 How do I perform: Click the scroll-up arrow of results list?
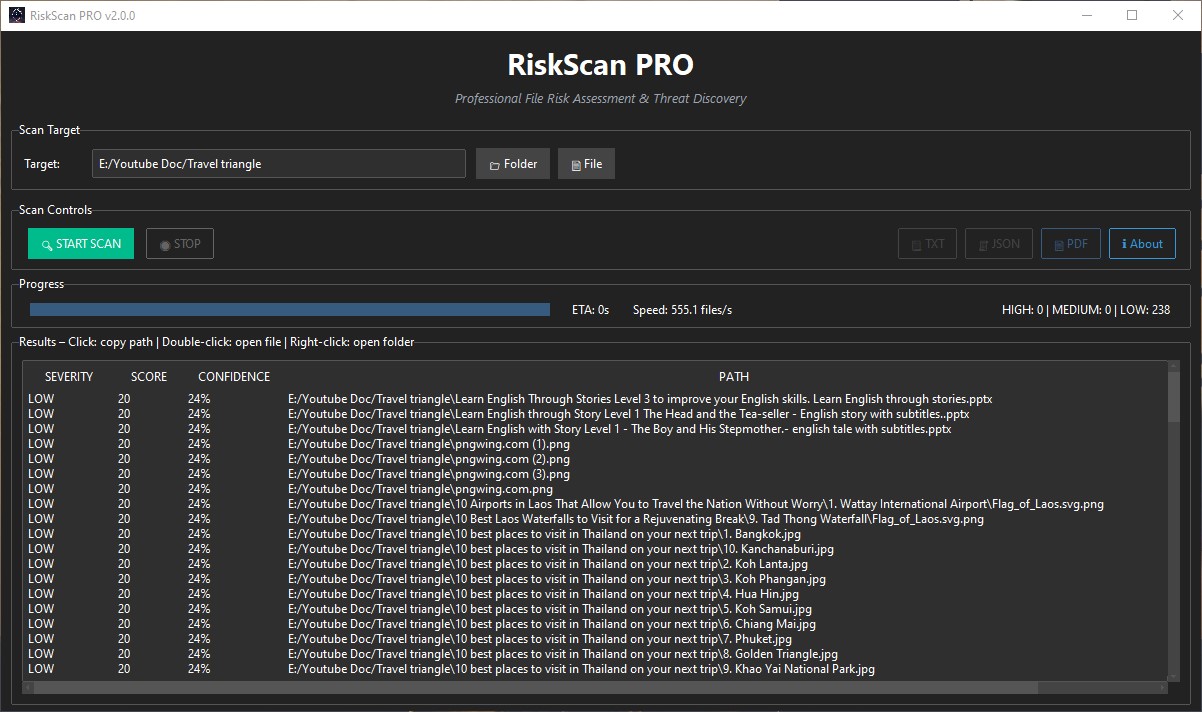coord(1174,367)
